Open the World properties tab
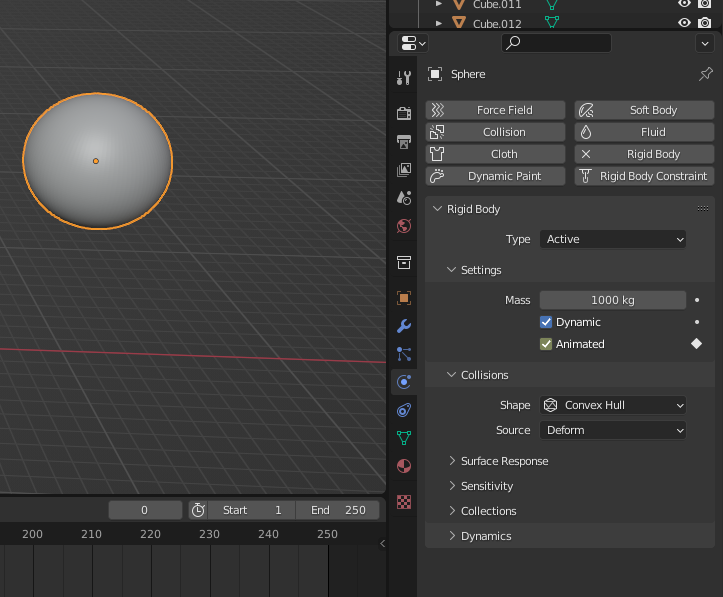The image size is (723, 597). coord(404,226)
